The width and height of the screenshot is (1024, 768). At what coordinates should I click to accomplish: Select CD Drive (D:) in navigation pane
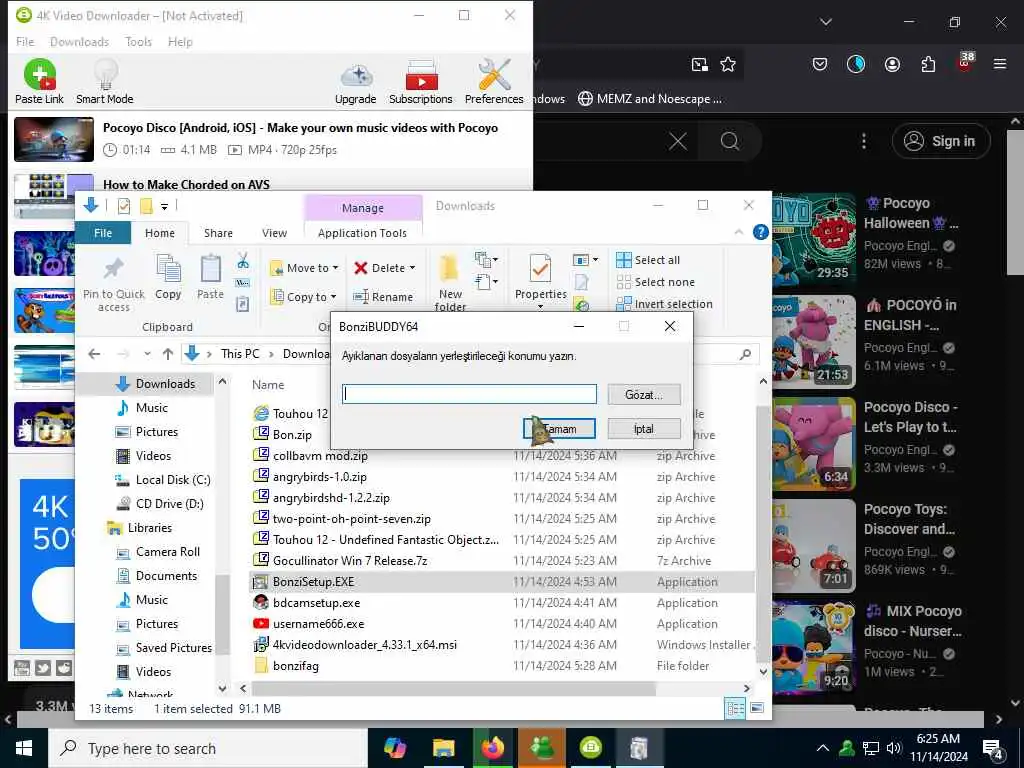pos(160,504)
